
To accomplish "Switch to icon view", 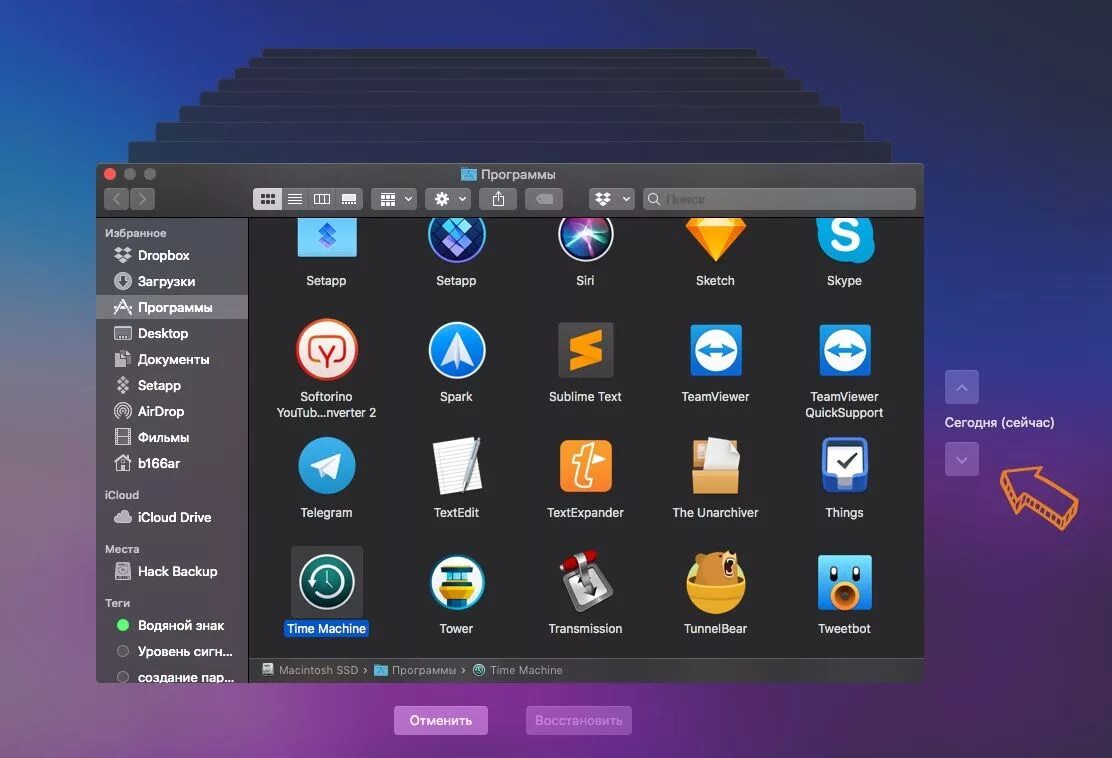I will (267, 199).
